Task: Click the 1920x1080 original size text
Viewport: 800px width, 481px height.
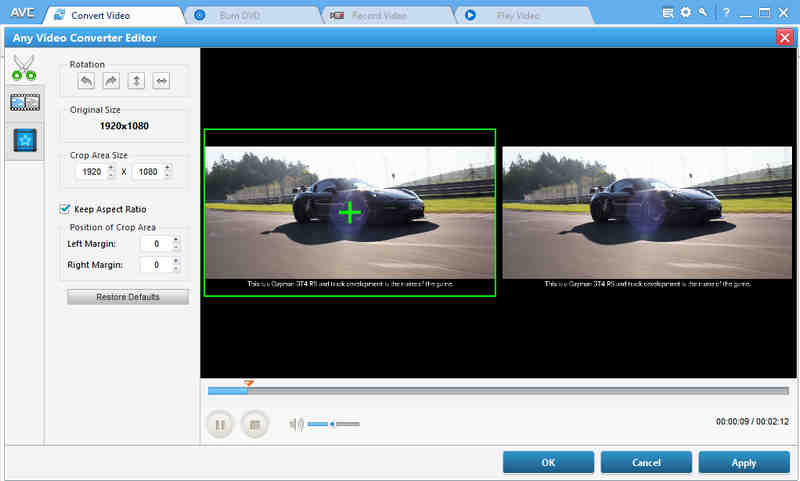Action: 124,126
